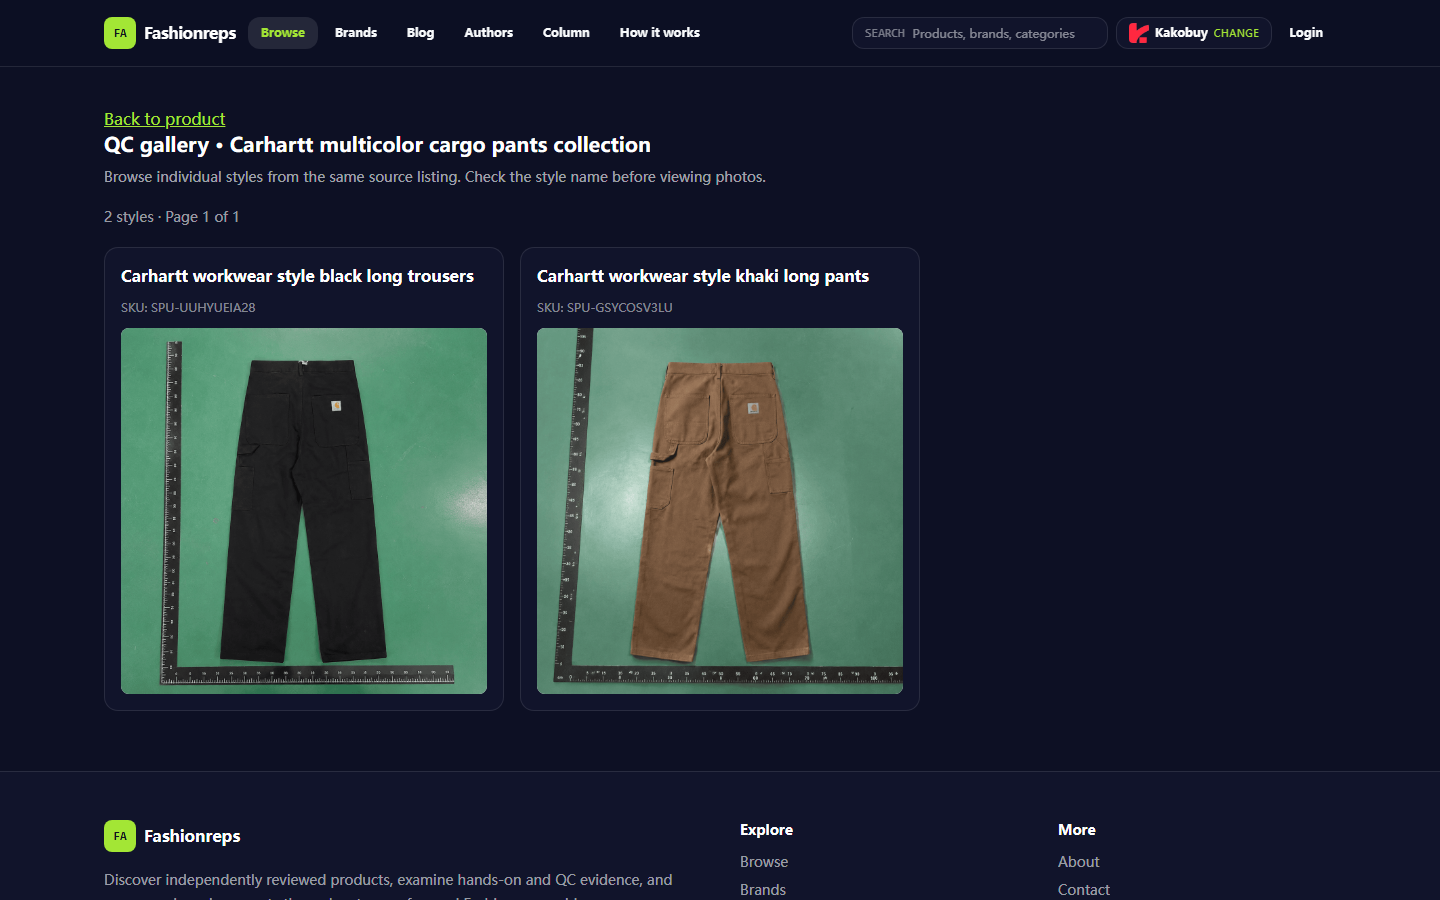
Task: Open the Column nav item
Action: pyautogui.click(x=566, y=33)
